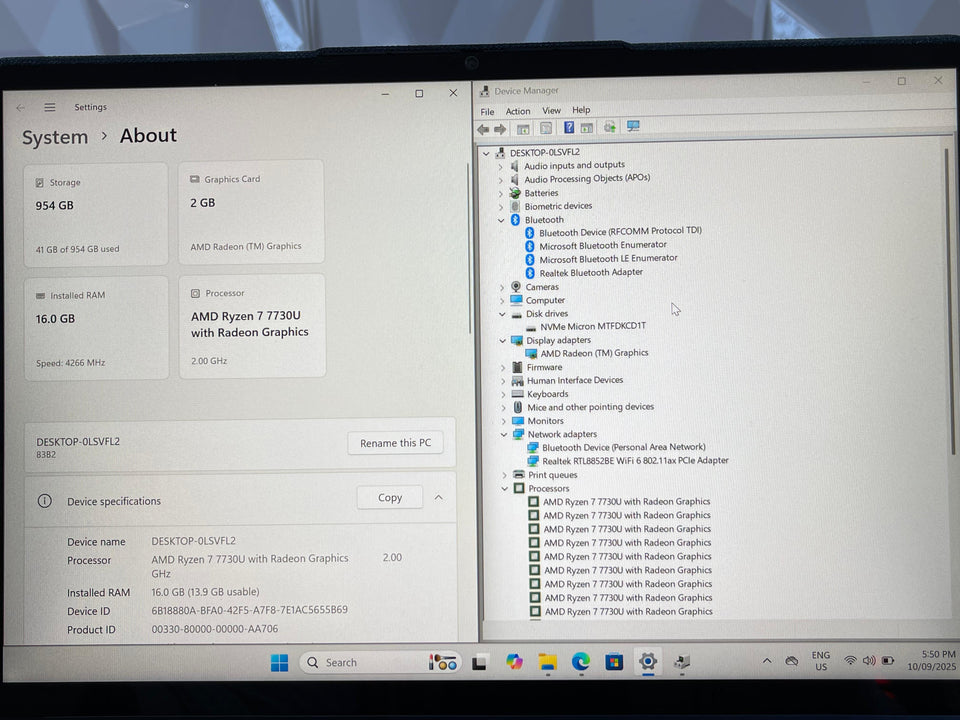960x720 pixels.
Task: Select the Monitors category
Action: [546, 421]
